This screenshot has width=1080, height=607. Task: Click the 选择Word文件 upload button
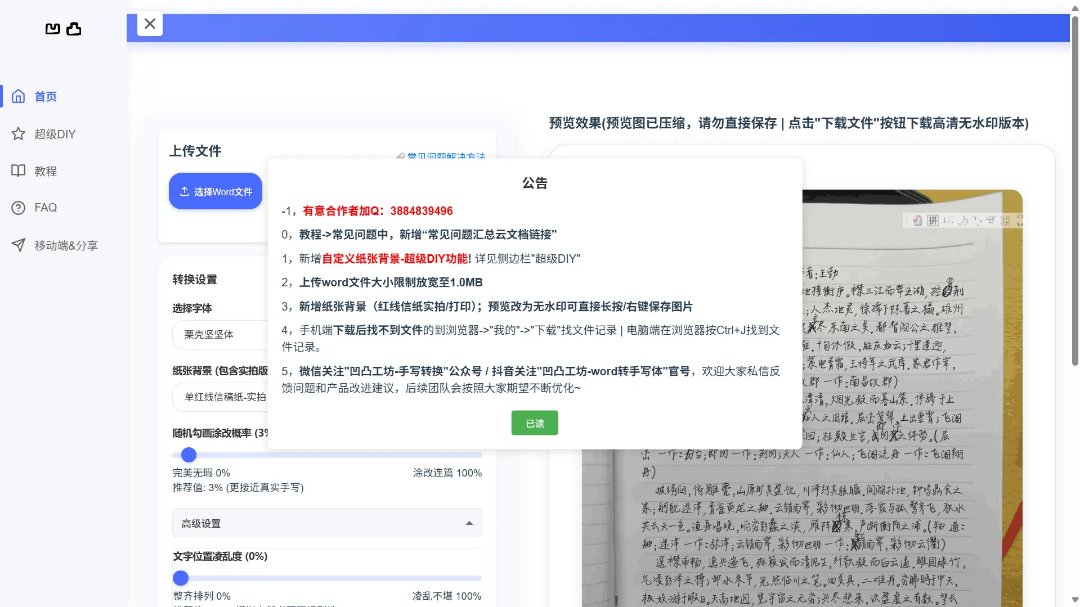point(215,191)
